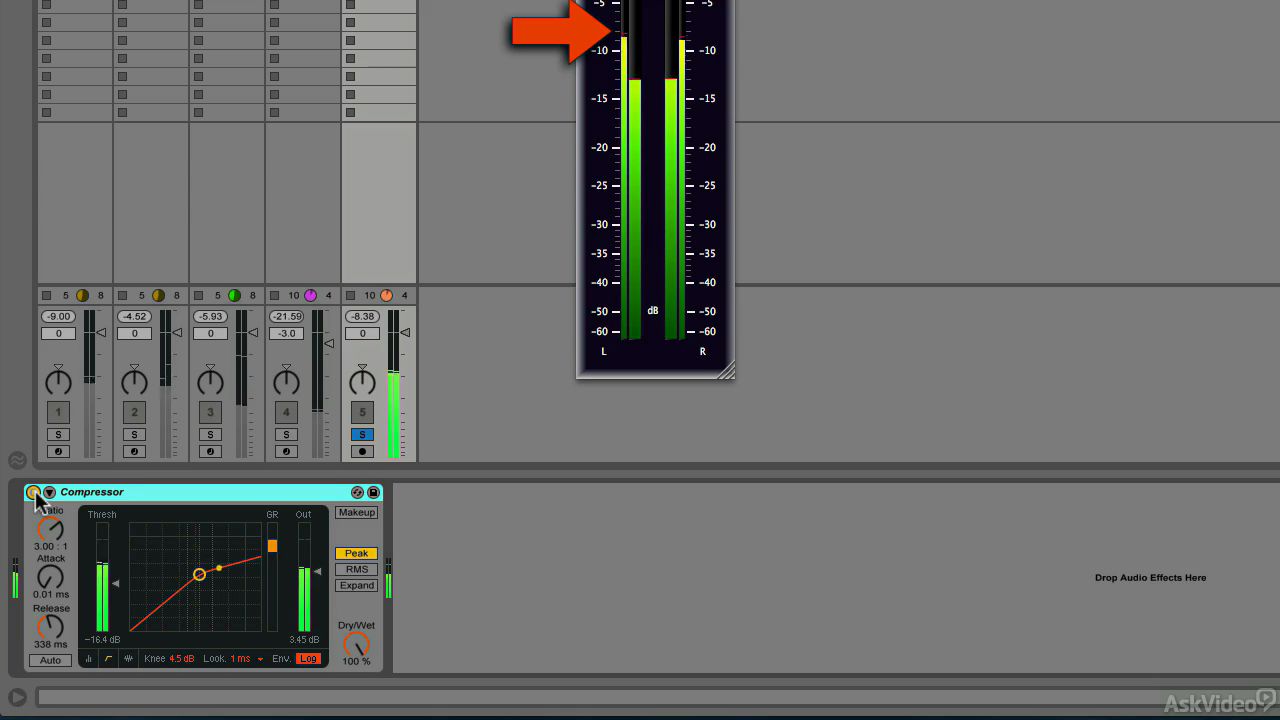This screenshot has height=720, width=1280.
Task: Deactivate track 3 using its number button
Action: pos(210,412)
